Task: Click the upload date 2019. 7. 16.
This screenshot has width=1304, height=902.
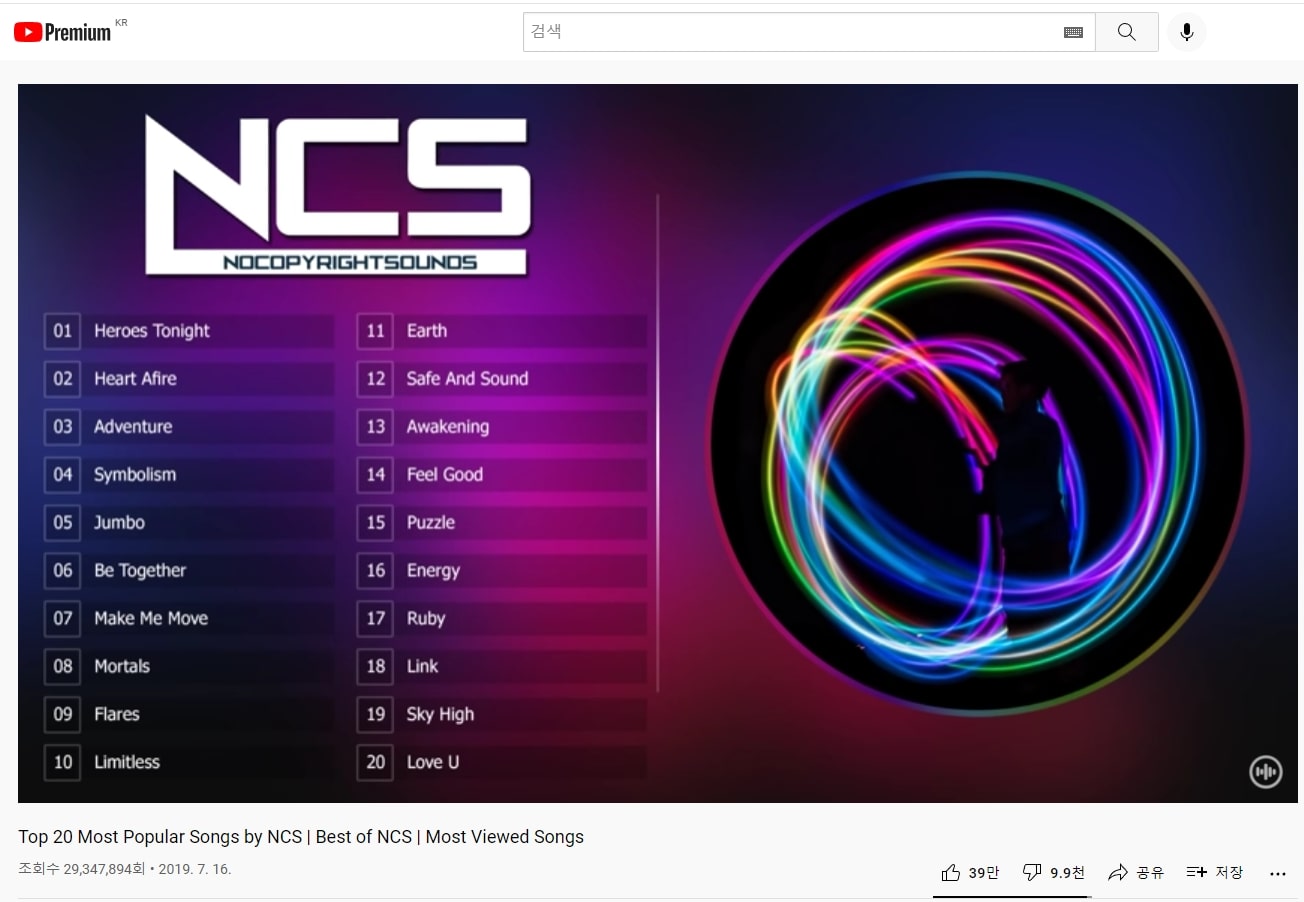Action: click(195, 869)
